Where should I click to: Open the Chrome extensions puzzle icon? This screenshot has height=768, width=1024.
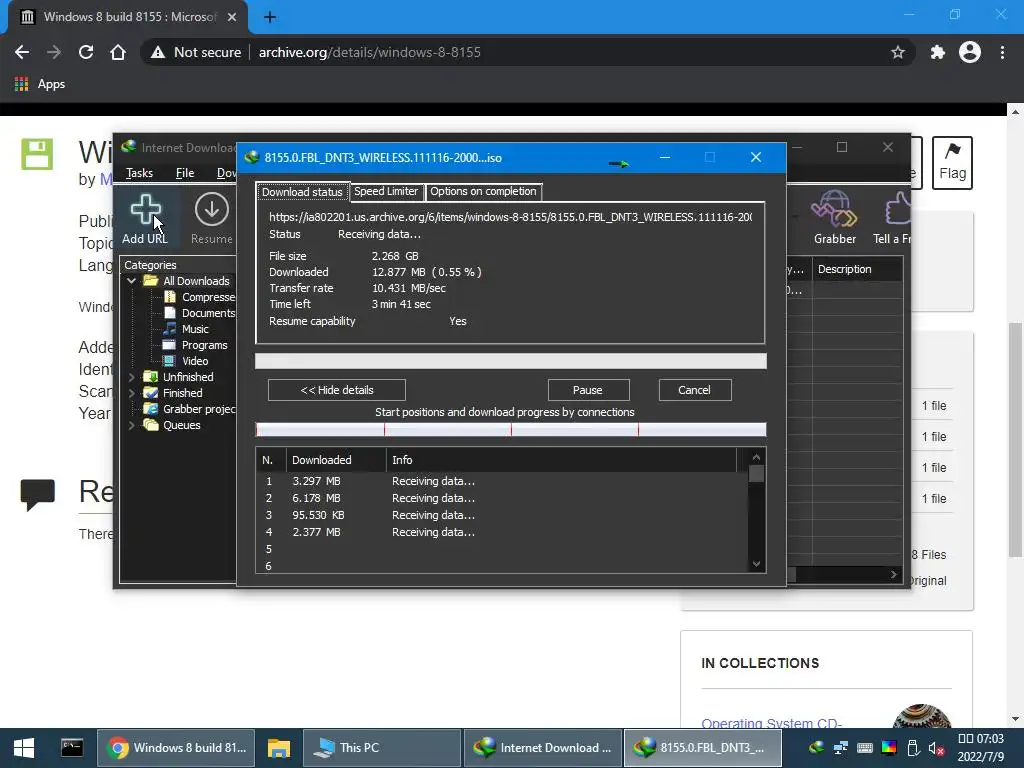937,52
